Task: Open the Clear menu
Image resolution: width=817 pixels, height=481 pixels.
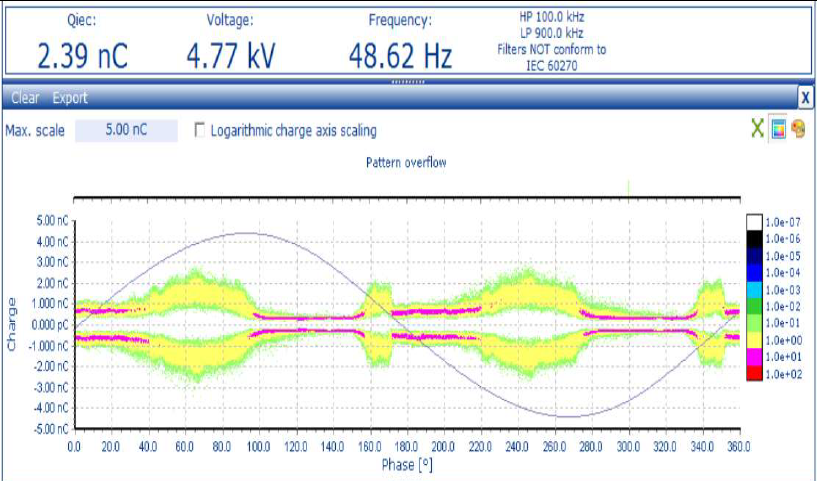Action: coord(25,98)
